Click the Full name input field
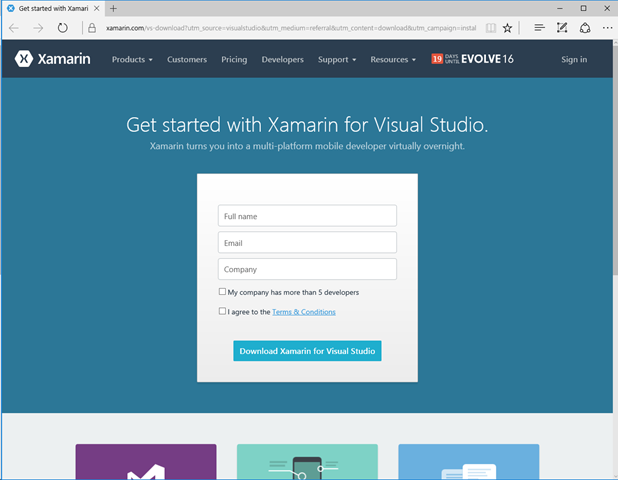This screenshot has height=480, width=618. (x=307, y=216)
